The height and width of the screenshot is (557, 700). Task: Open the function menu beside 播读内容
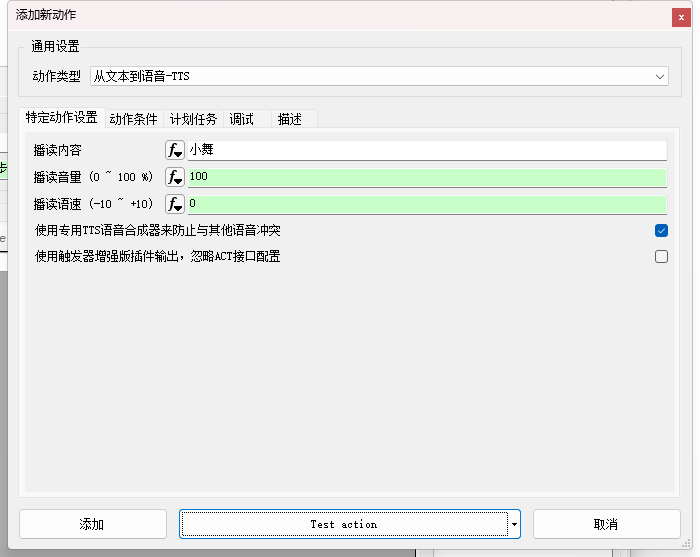175,150
